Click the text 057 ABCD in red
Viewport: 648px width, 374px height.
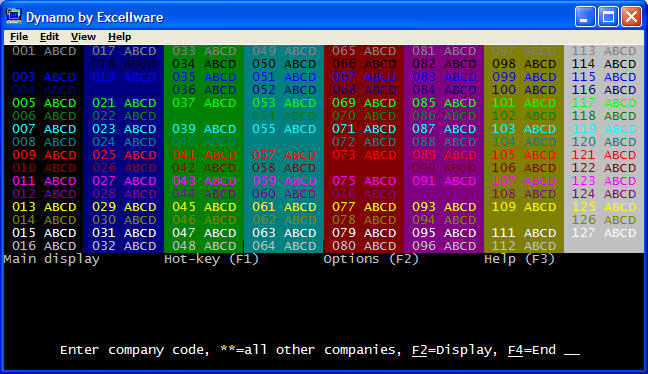pos(284,155)
